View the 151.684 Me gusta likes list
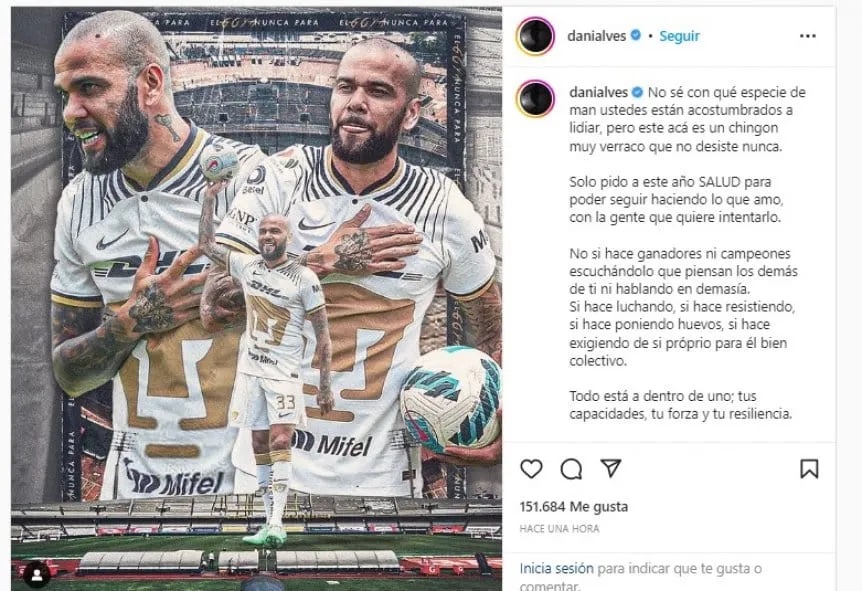This screenshot has width=862, height=591. pyautogui.click(x=573, y=506)
